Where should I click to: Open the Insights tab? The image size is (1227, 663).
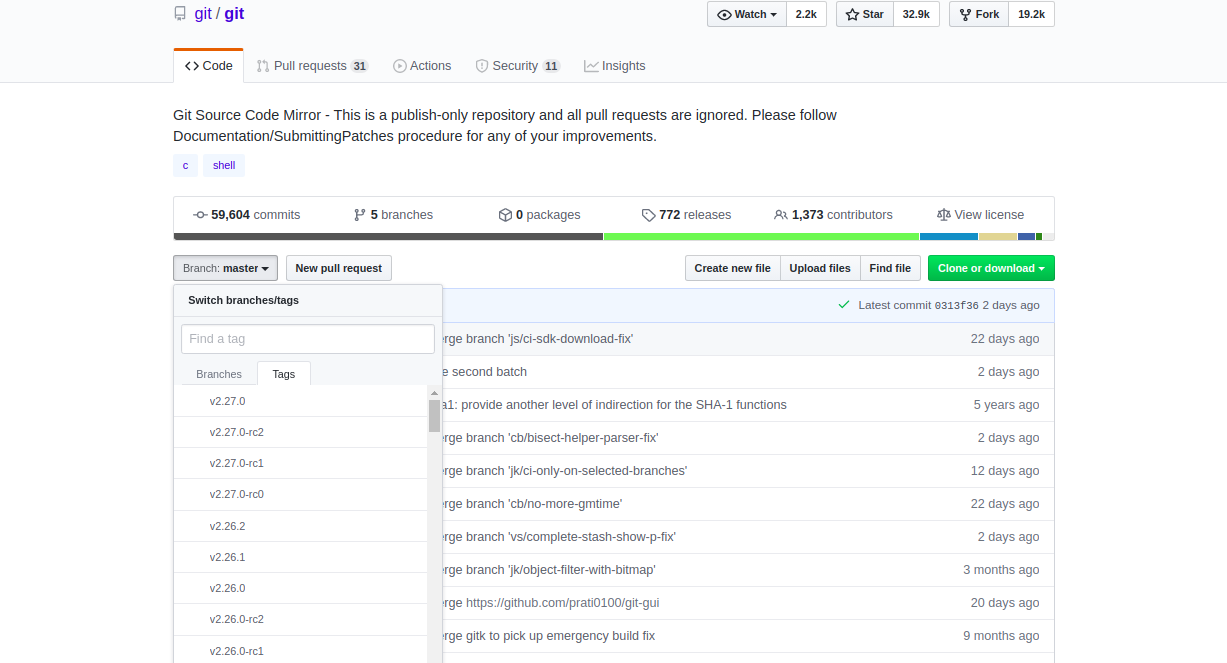[614, 65]
